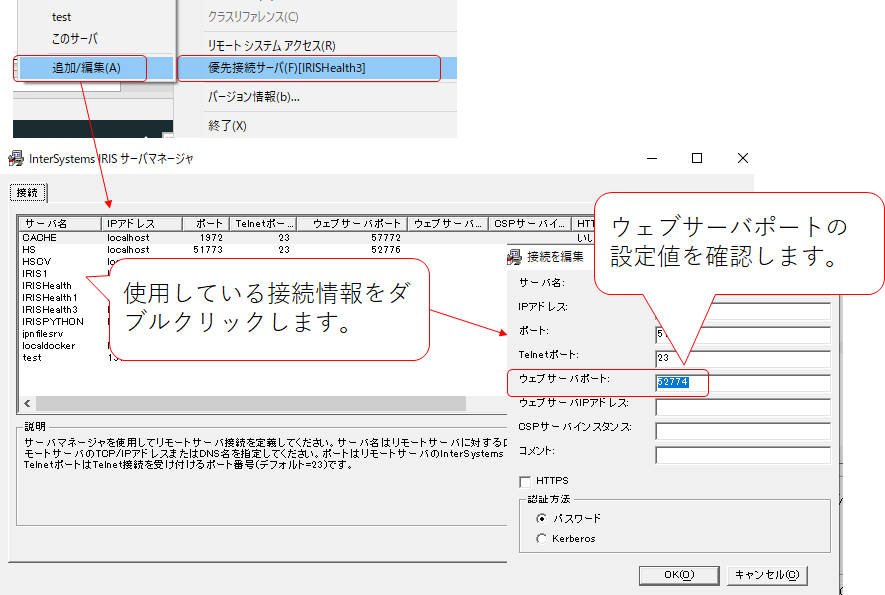Select バージョン情報(b)... menu item
This screenshot has width=885, height=595.
(253, 97)
